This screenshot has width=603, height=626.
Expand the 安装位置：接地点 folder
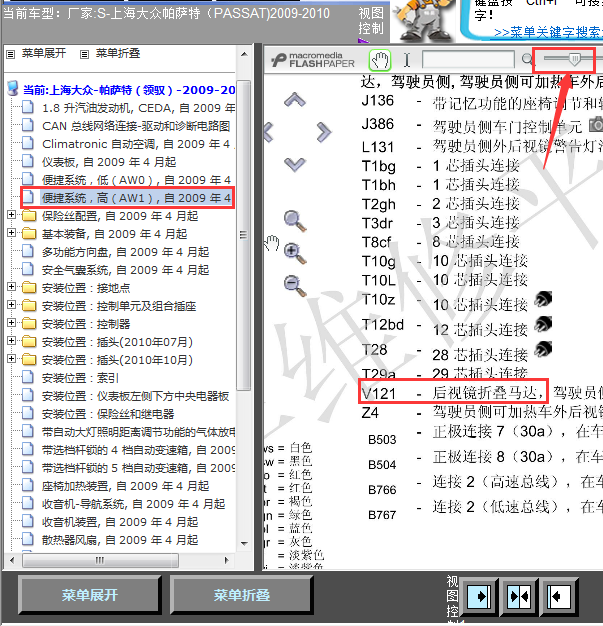[x=12, y=286]
